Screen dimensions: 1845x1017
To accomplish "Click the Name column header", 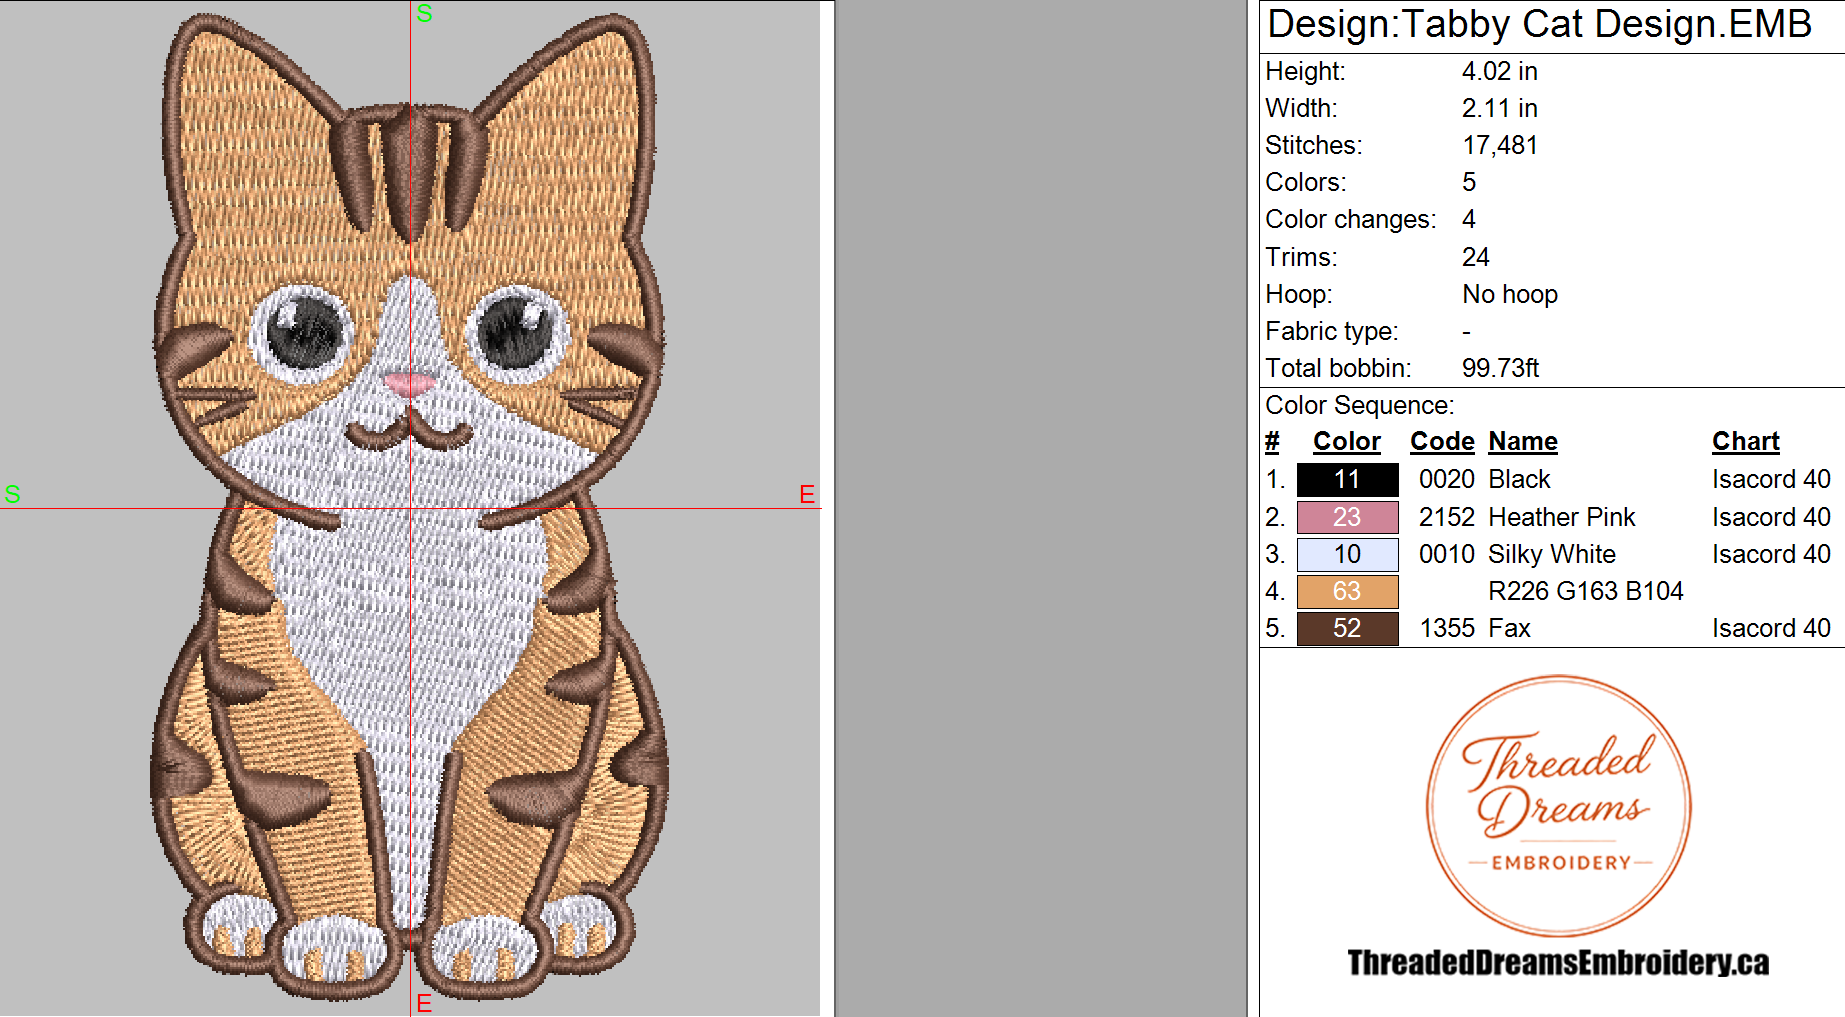I will point(1522,441).
